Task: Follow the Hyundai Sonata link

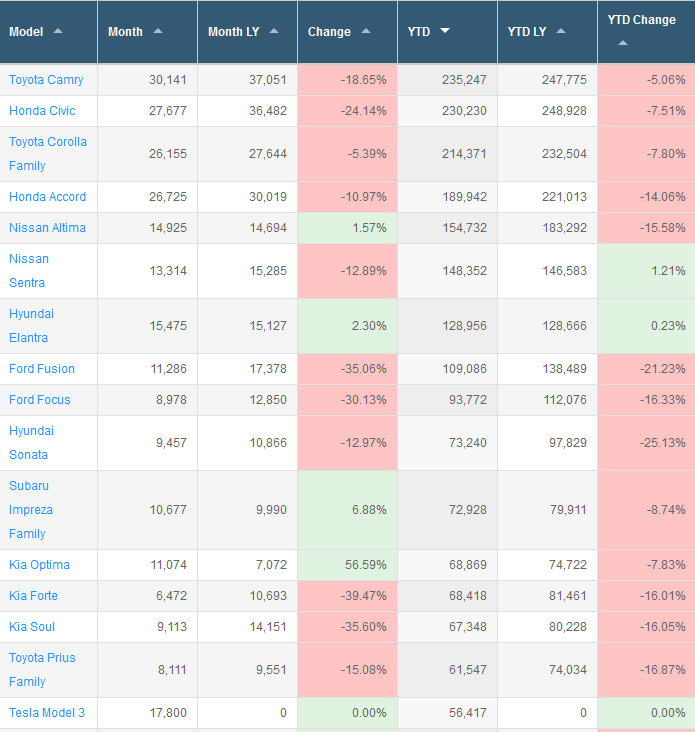Action: click(32, 443)
